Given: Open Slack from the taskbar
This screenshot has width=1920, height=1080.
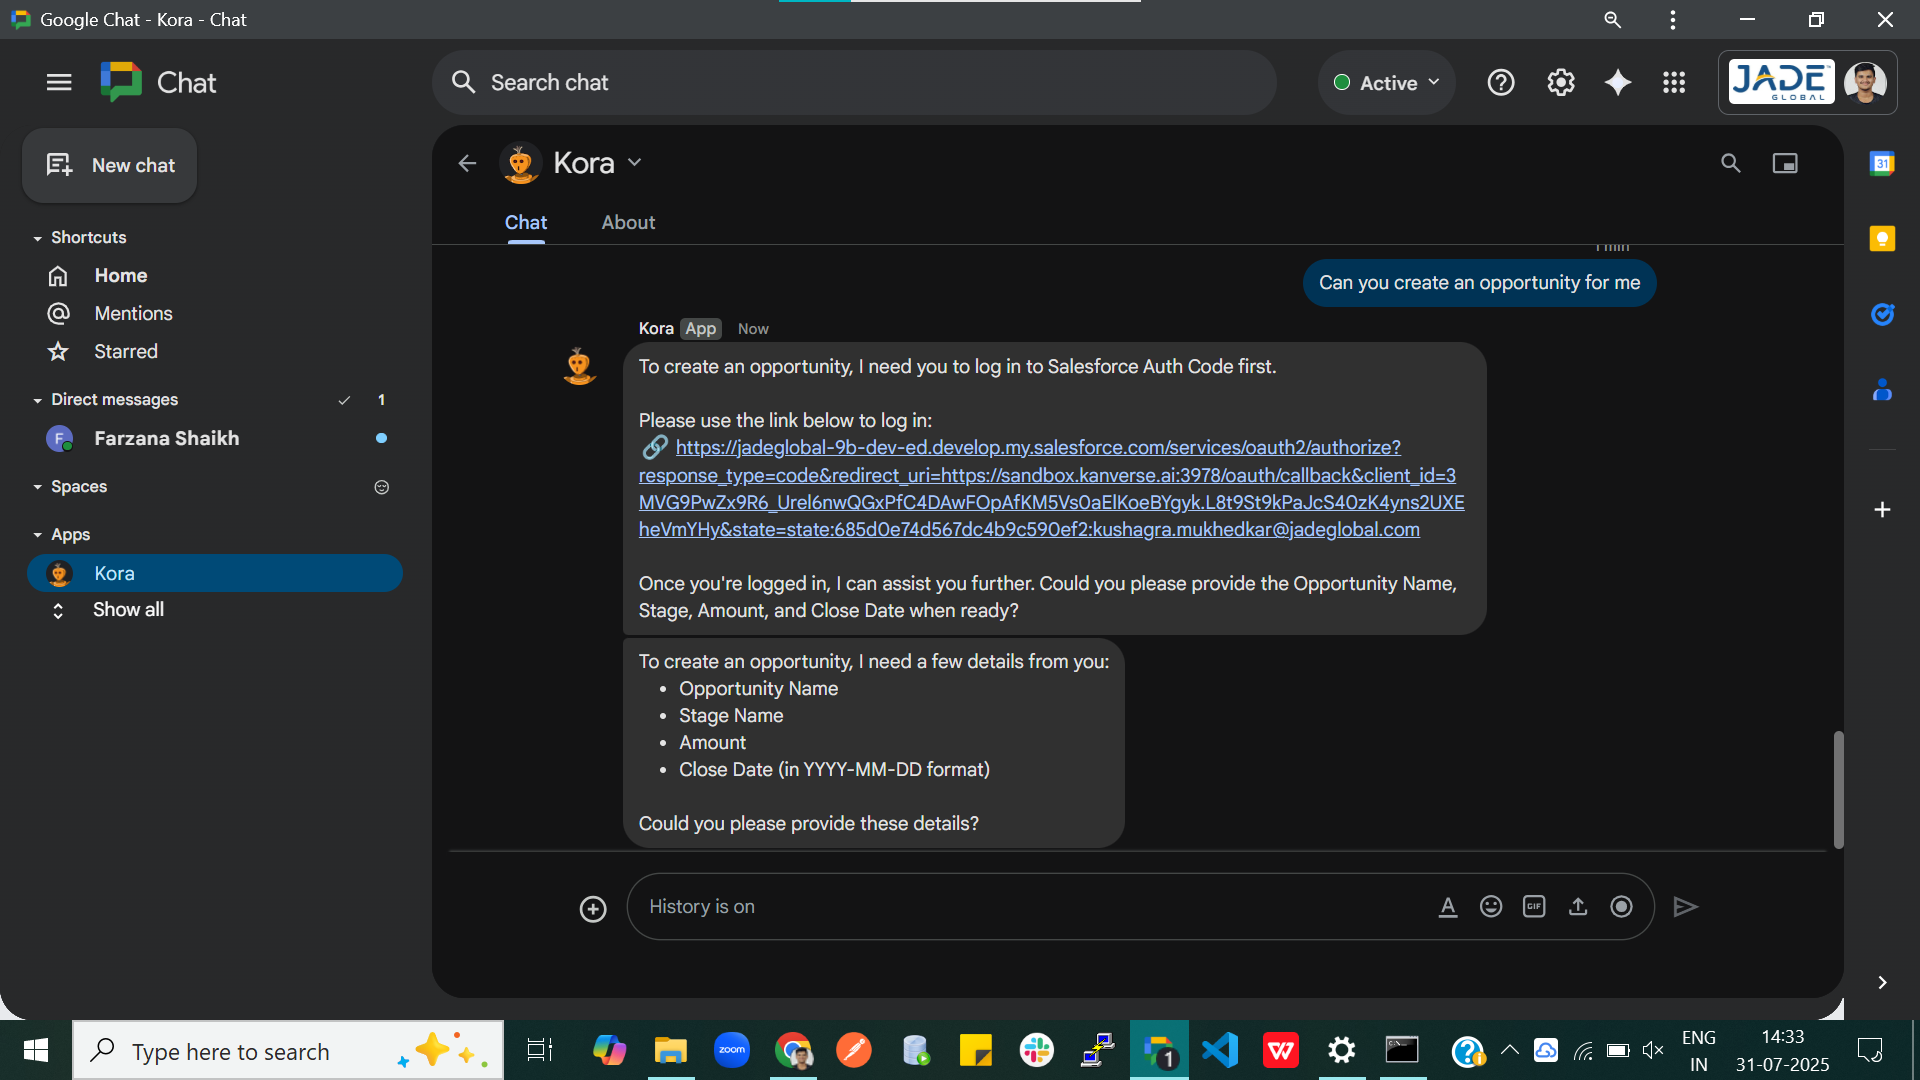Looking at the screenshot, I should 1037,1050.
